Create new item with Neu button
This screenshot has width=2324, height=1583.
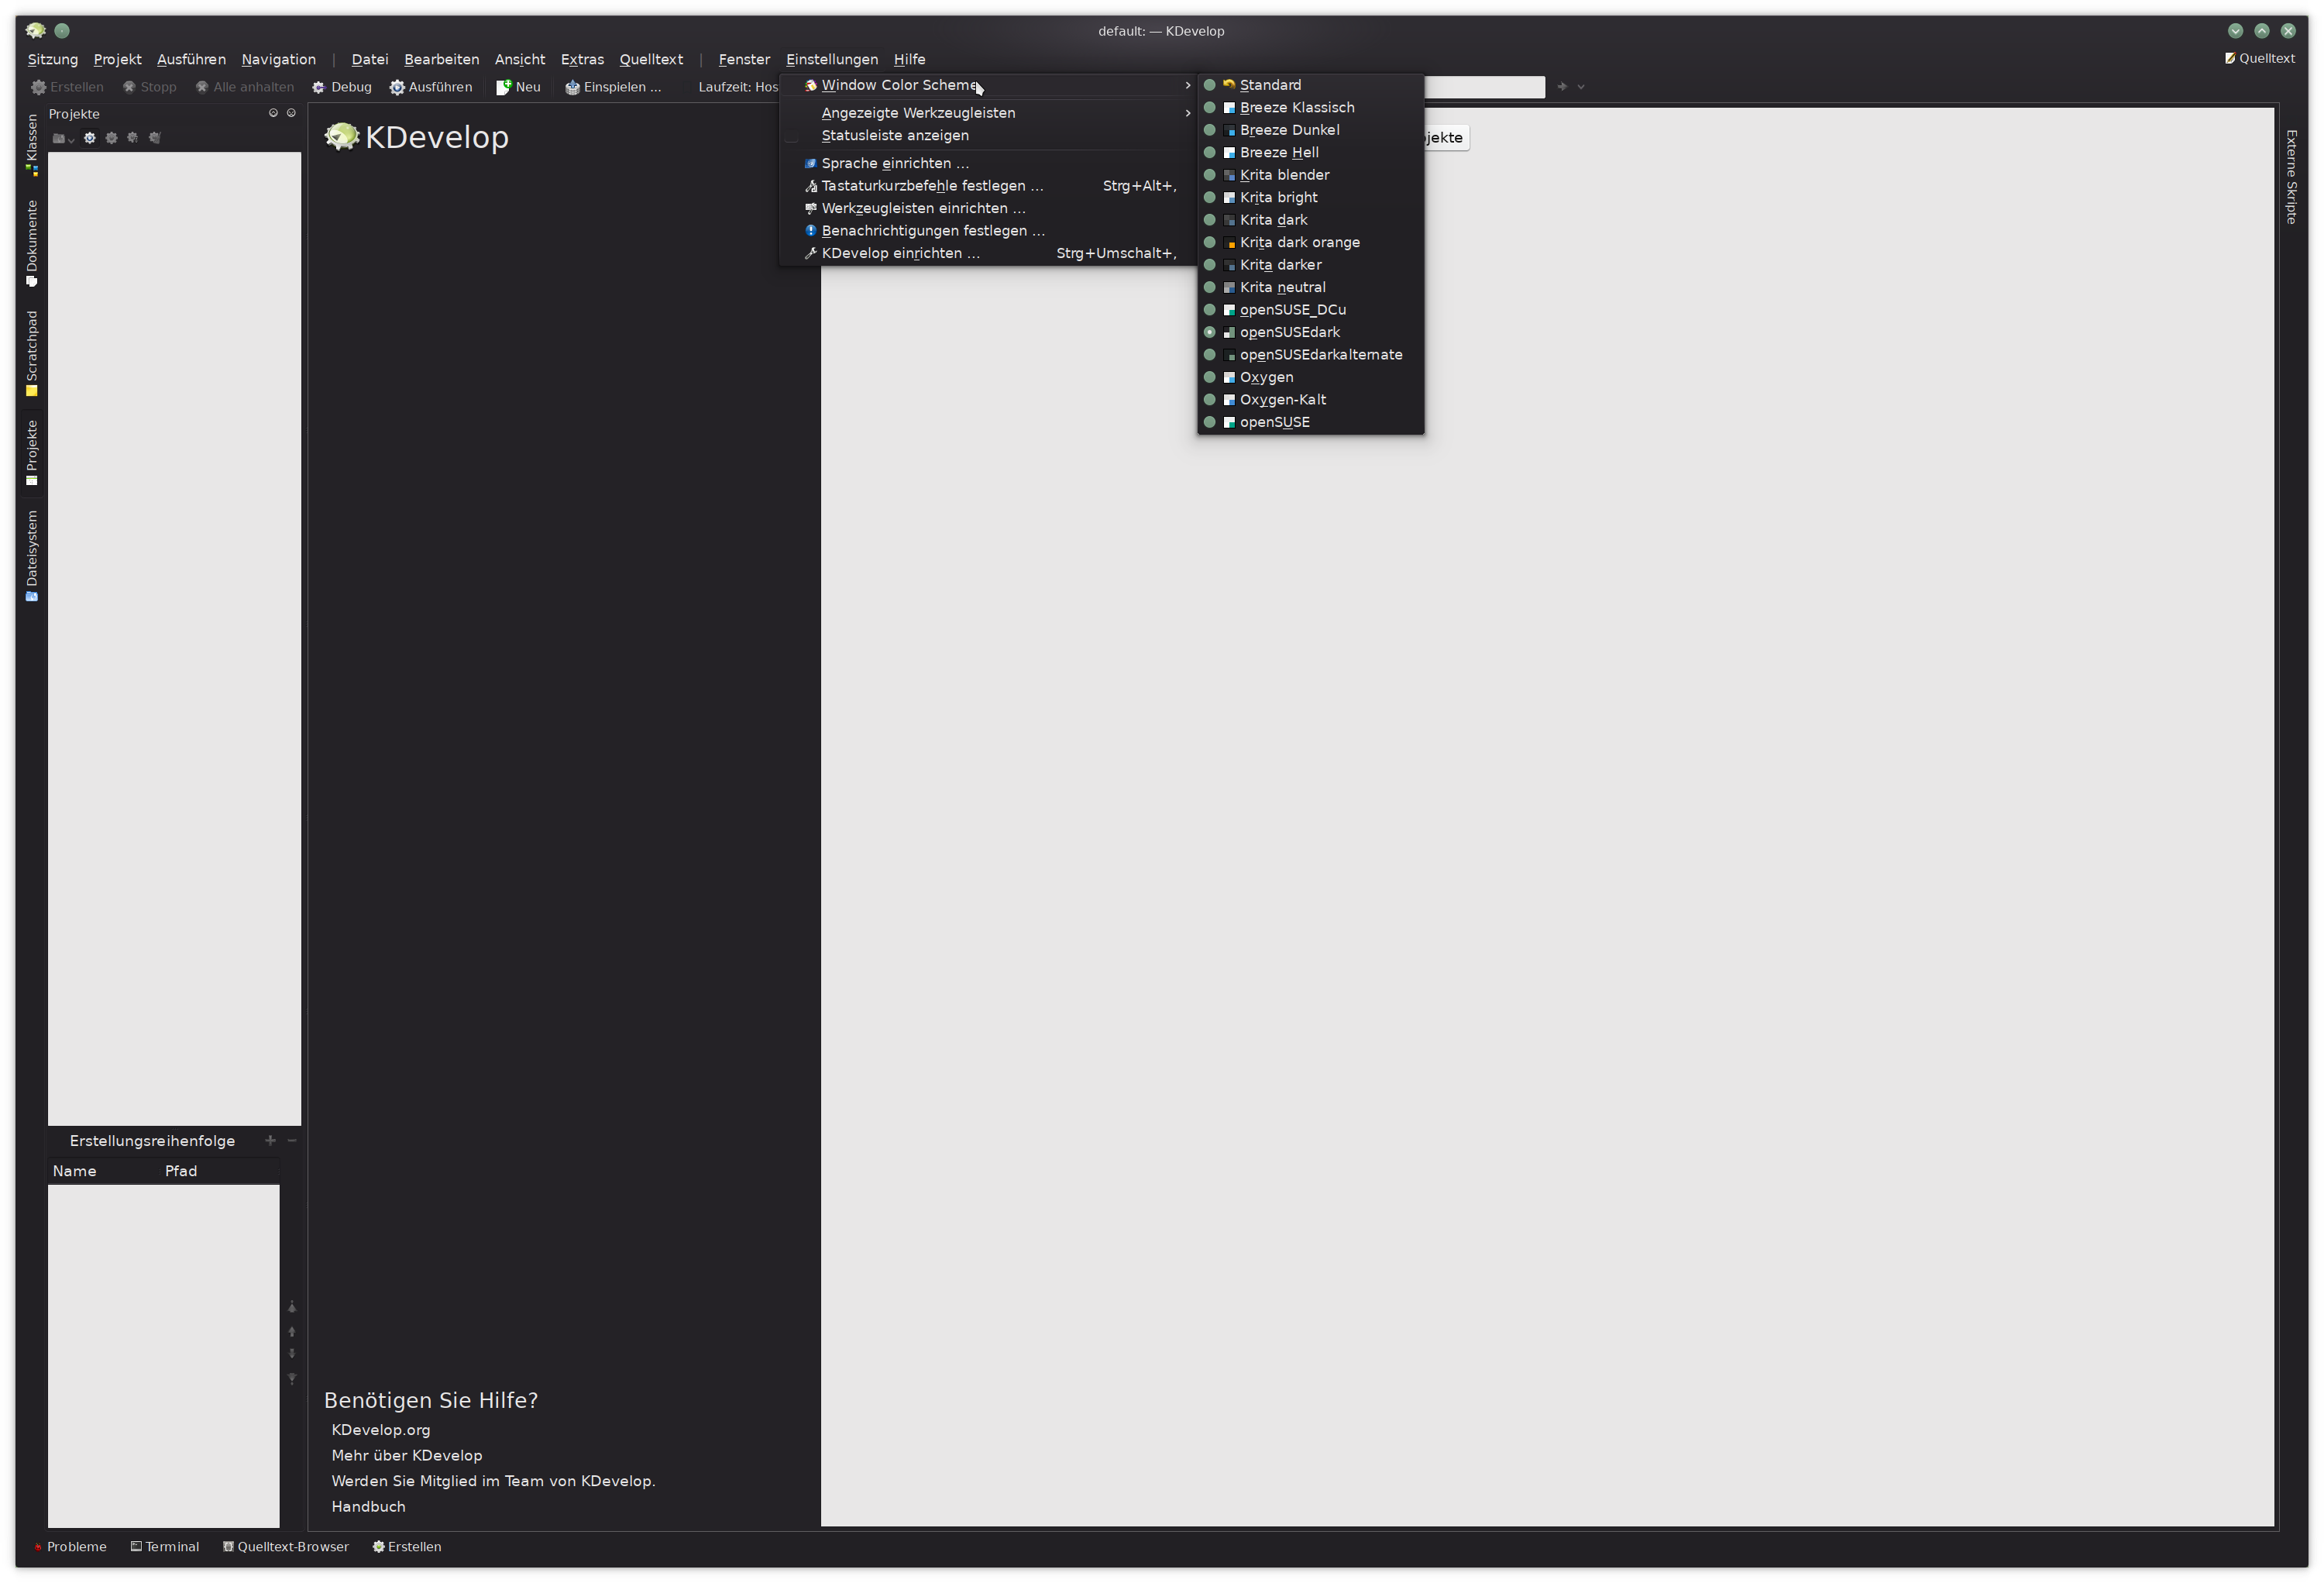518,87
